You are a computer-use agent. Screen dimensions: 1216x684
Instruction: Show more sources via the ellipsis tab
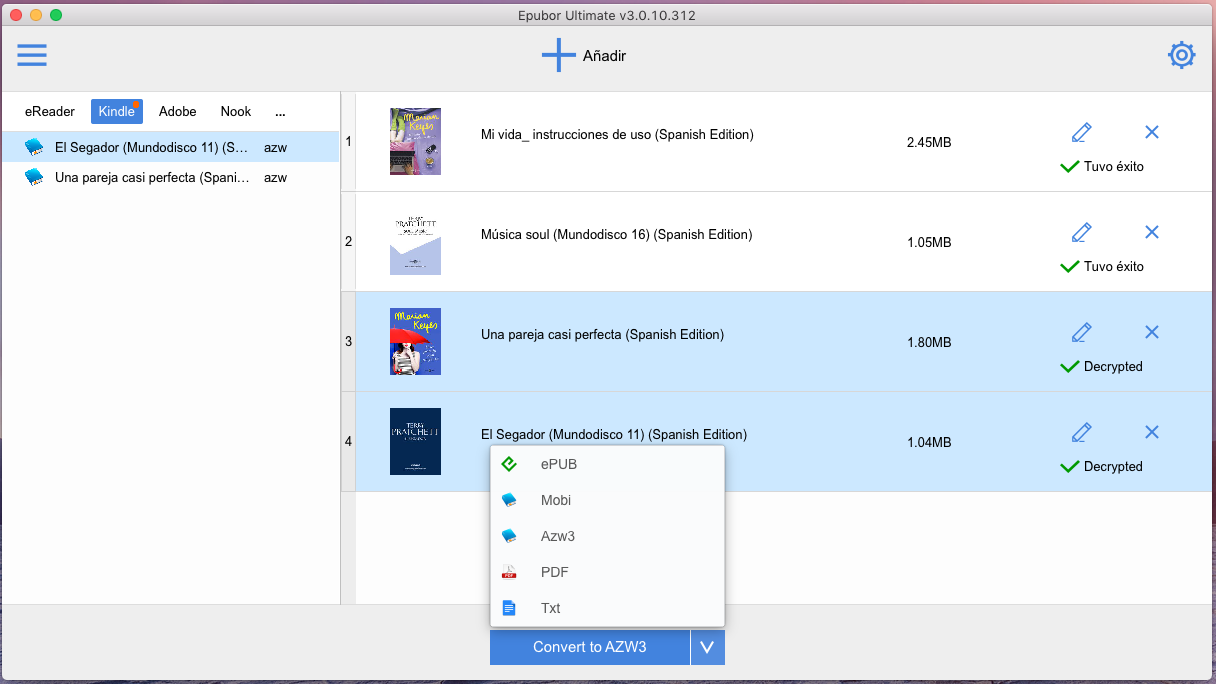tap(280, 111)
